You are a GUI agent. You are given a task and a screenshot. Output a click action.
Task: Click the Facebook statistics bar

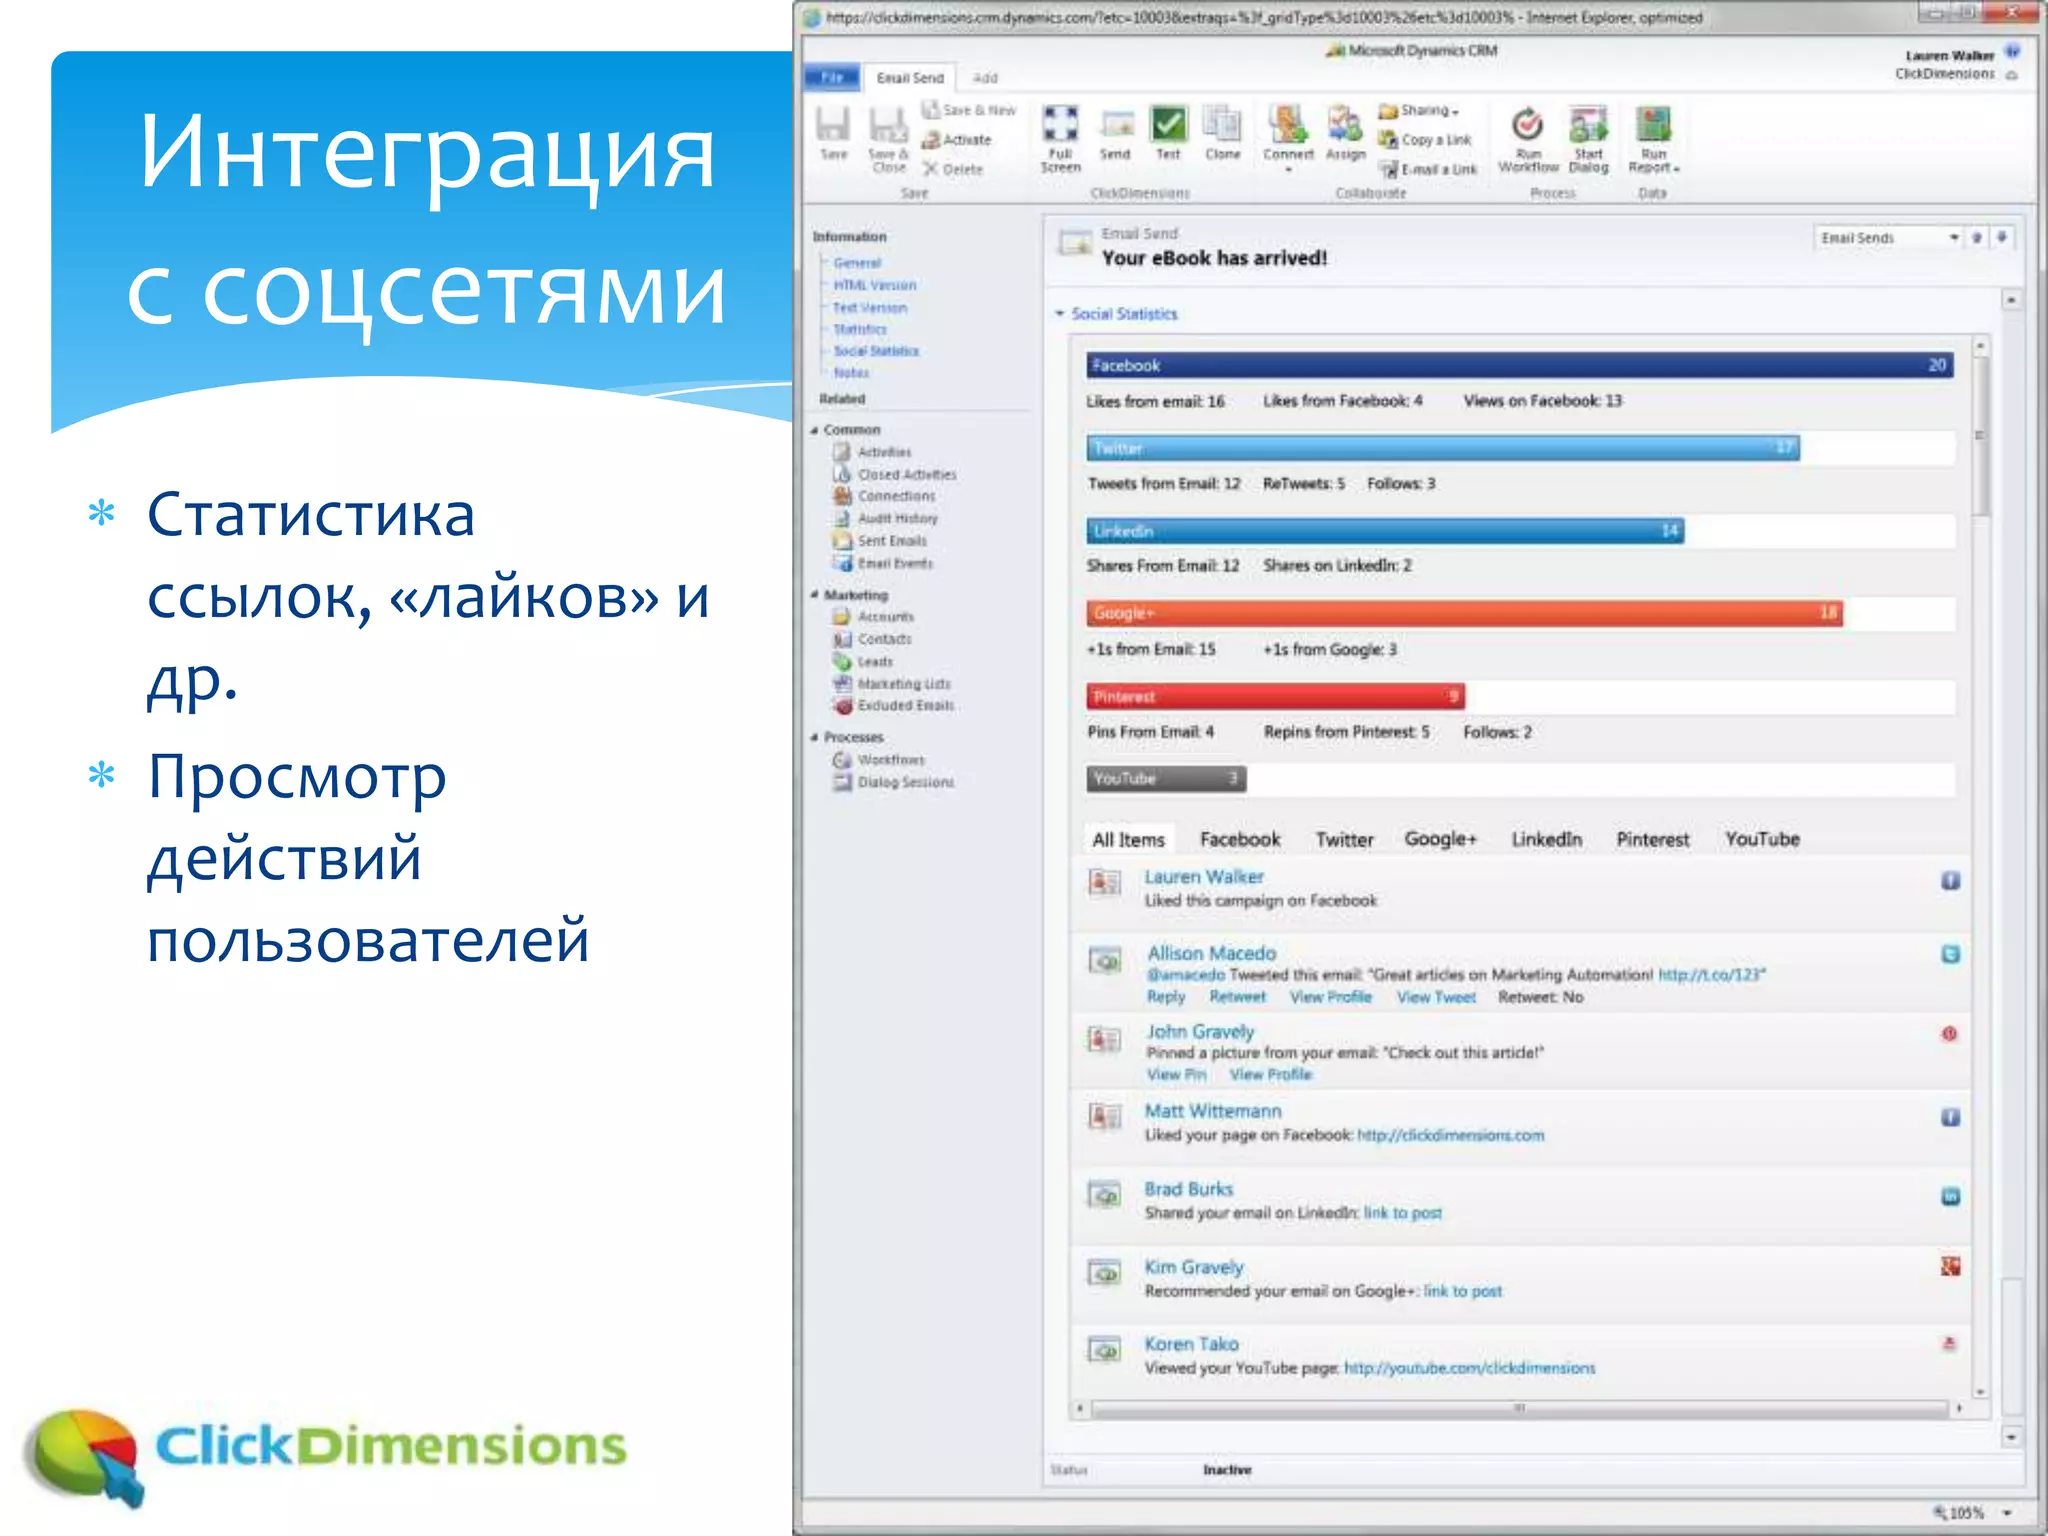(1519, 365)
